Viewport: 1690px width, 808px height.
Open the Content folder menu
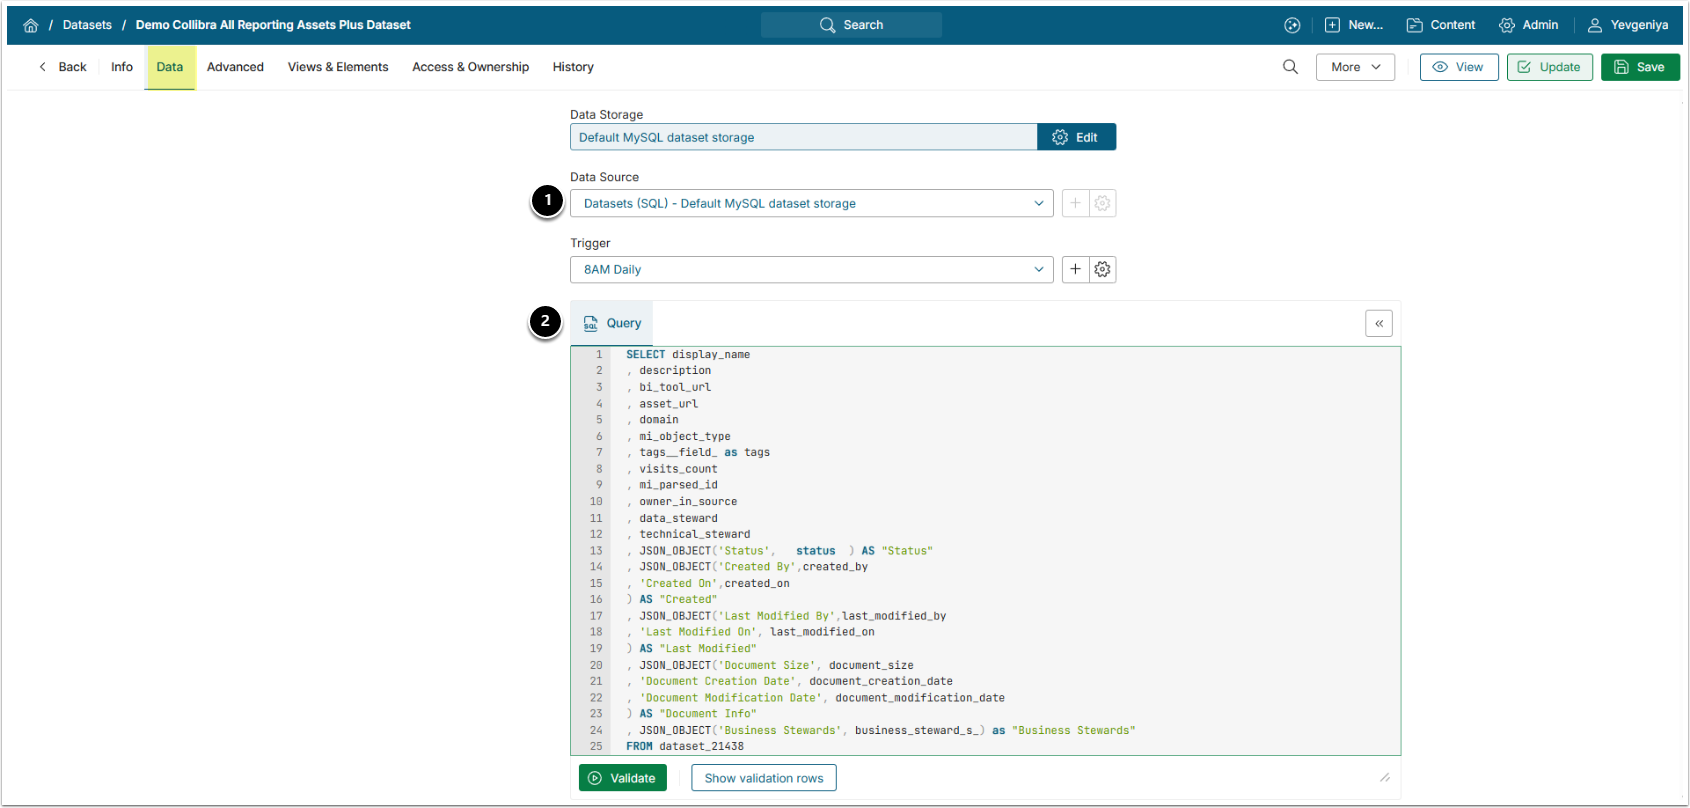[x=1440, y=25]
